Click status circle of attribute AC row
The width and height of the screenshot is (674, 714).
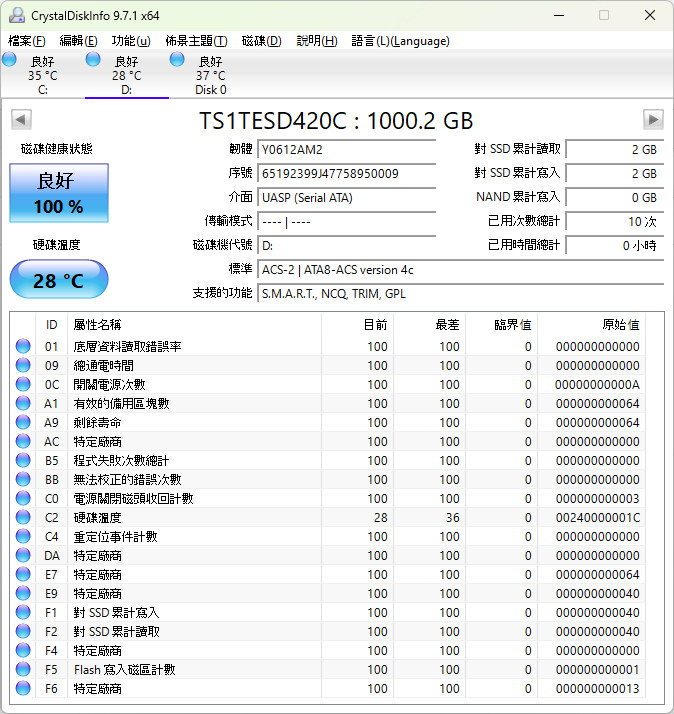pyautogui.click(x=23, y=441)
